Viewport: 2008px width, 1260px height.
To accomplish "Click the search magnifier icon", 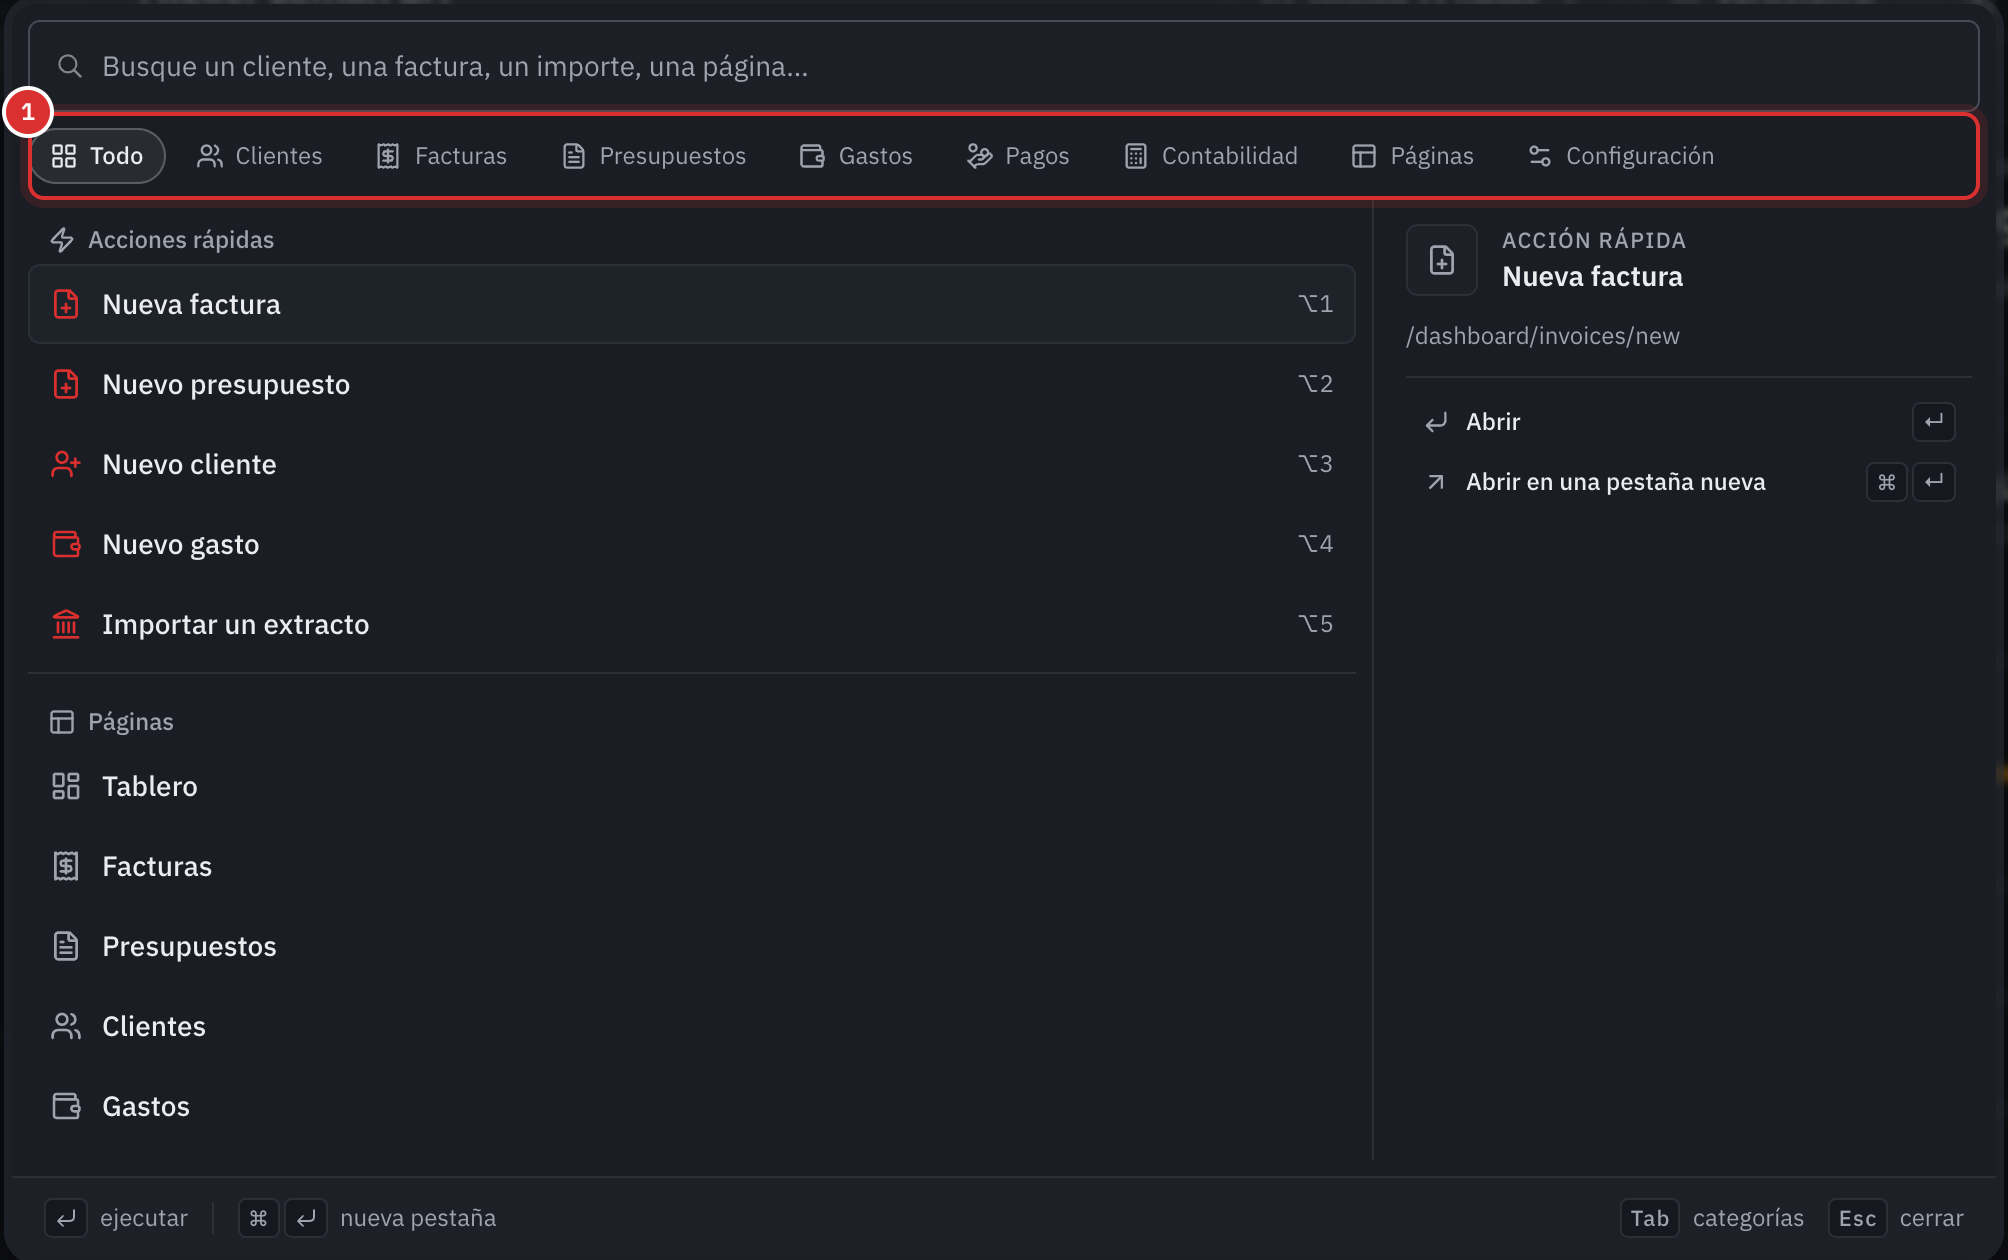I will (69, 66).
